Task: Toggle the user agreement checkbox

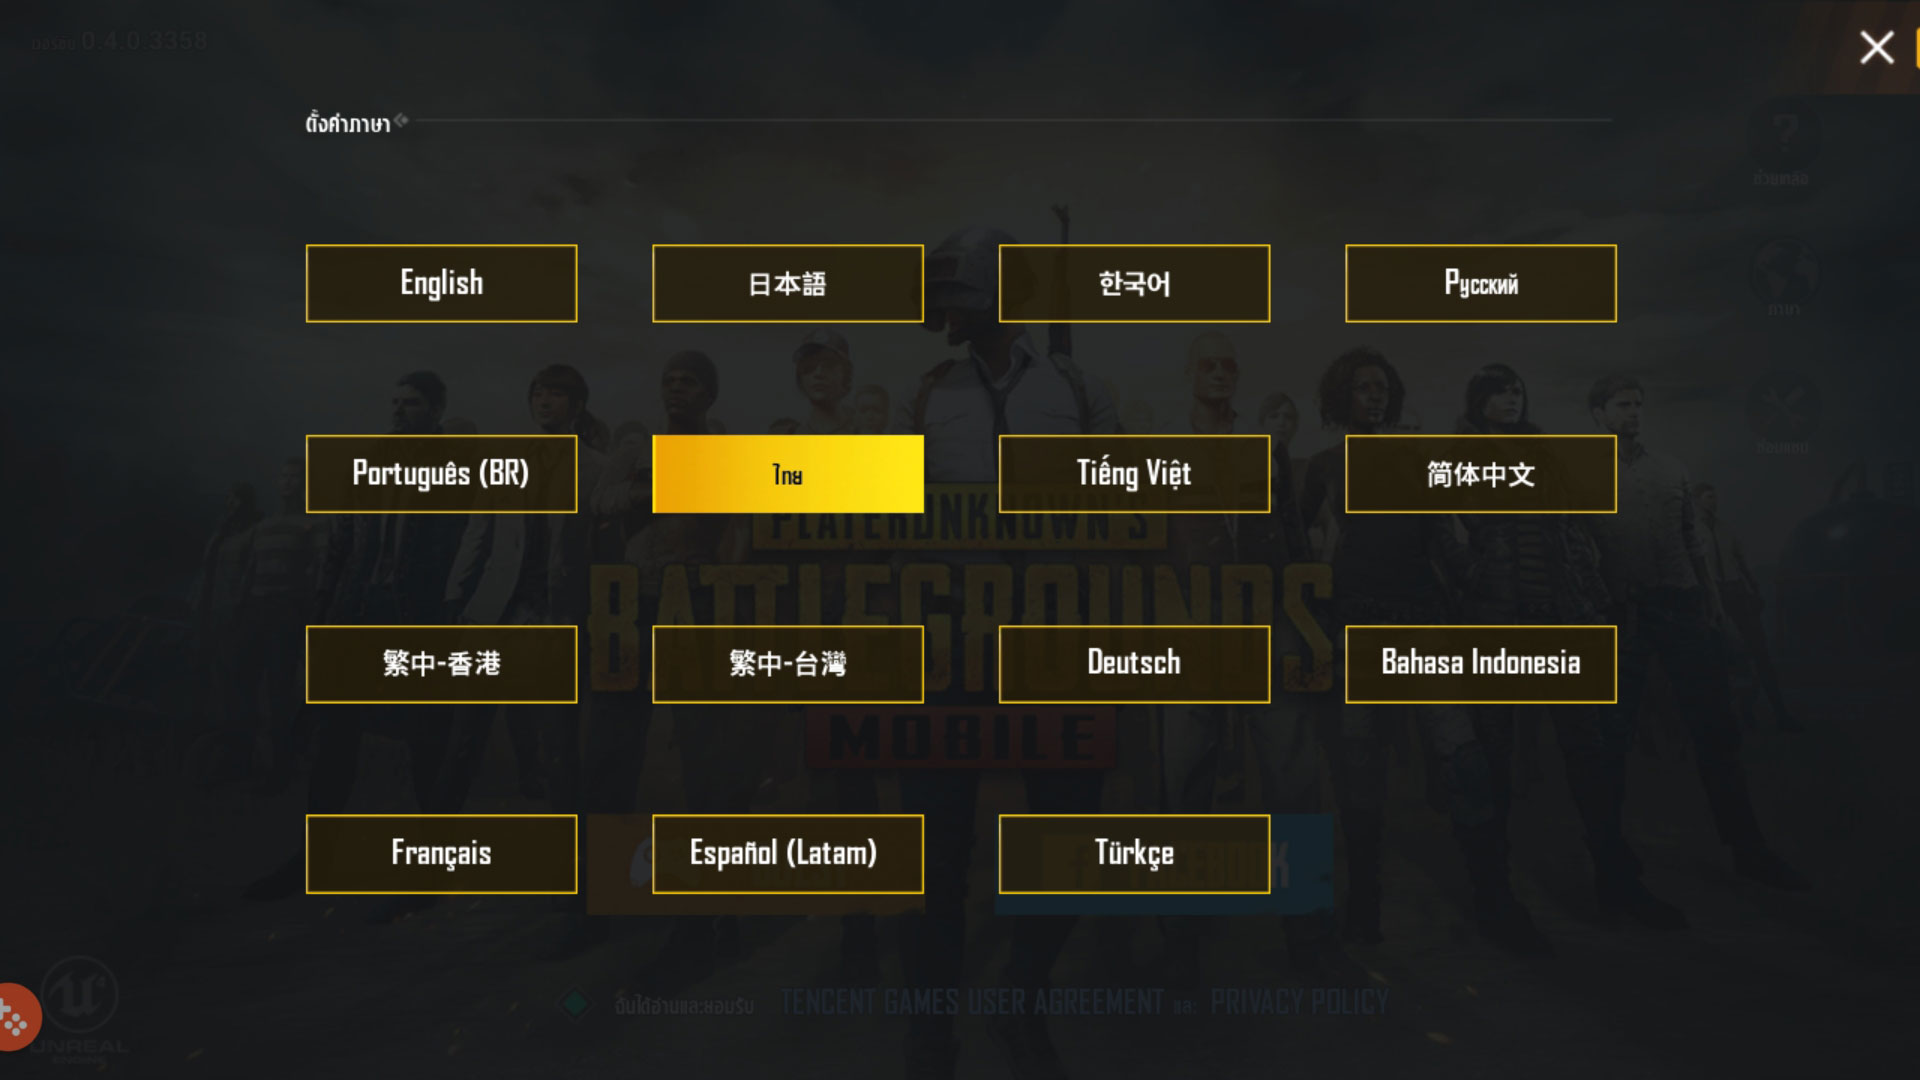Action: pyautogui.click(x=576, y=1003)
